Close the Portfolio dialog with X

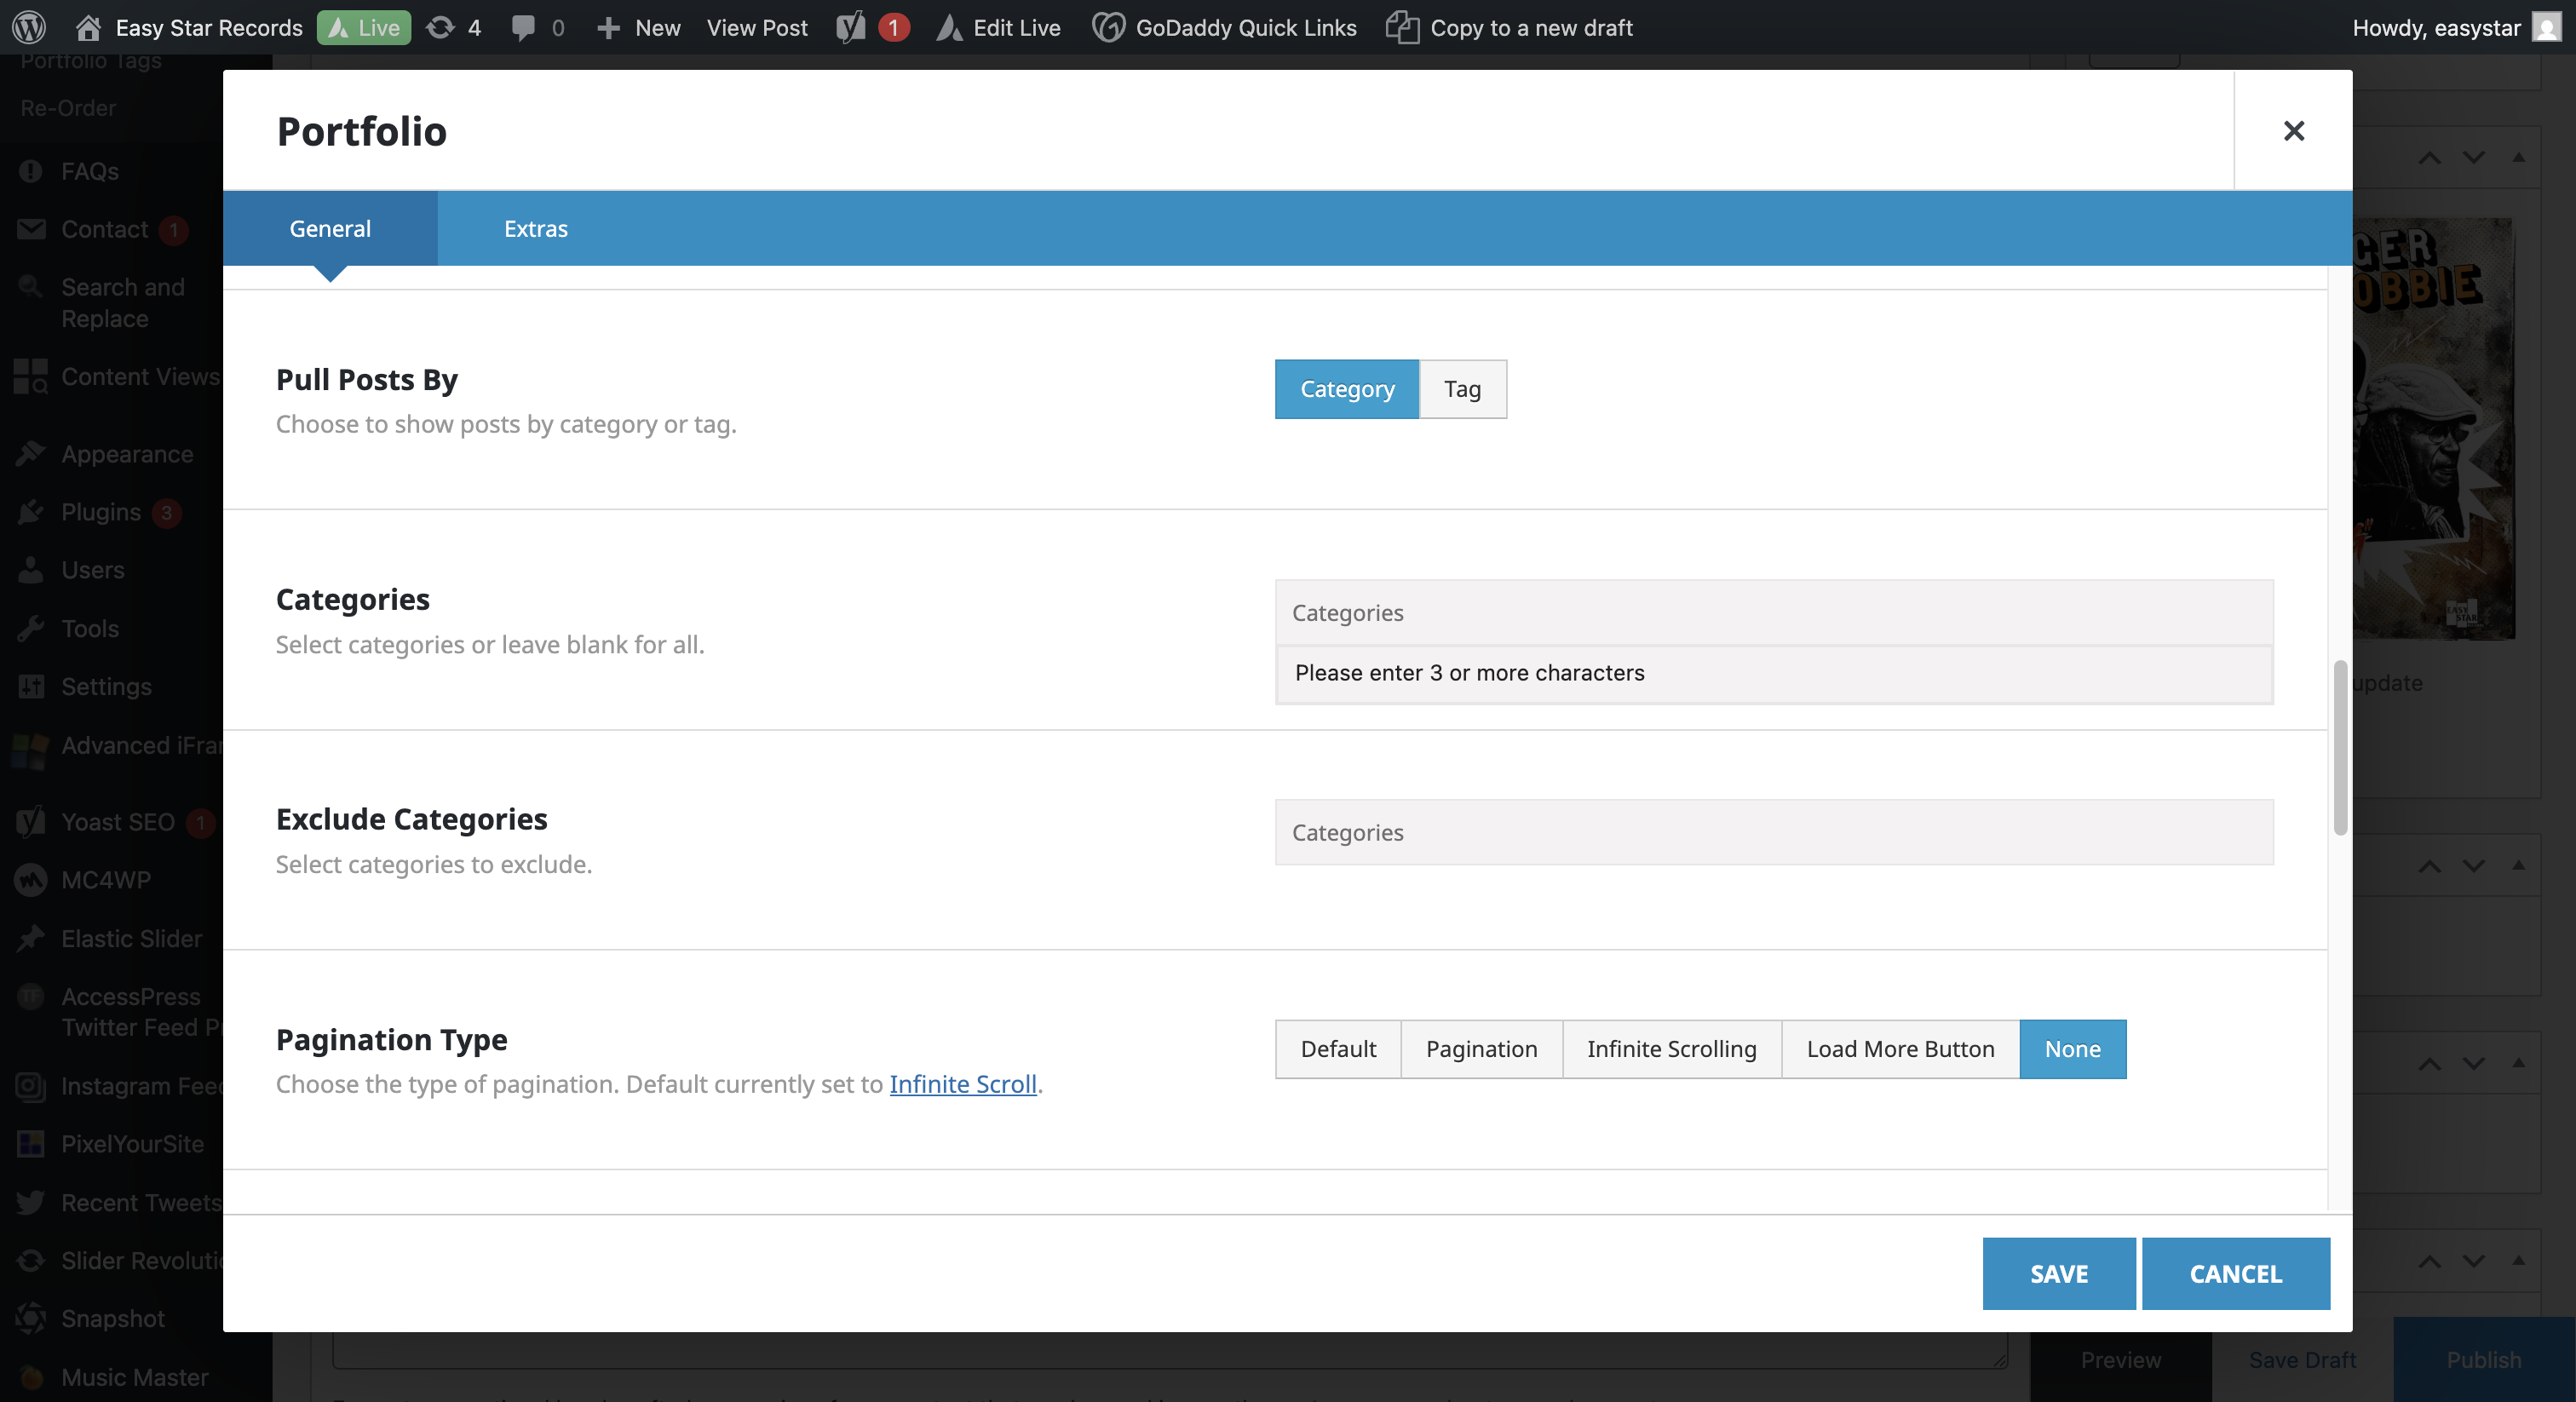coord(2293,131)
